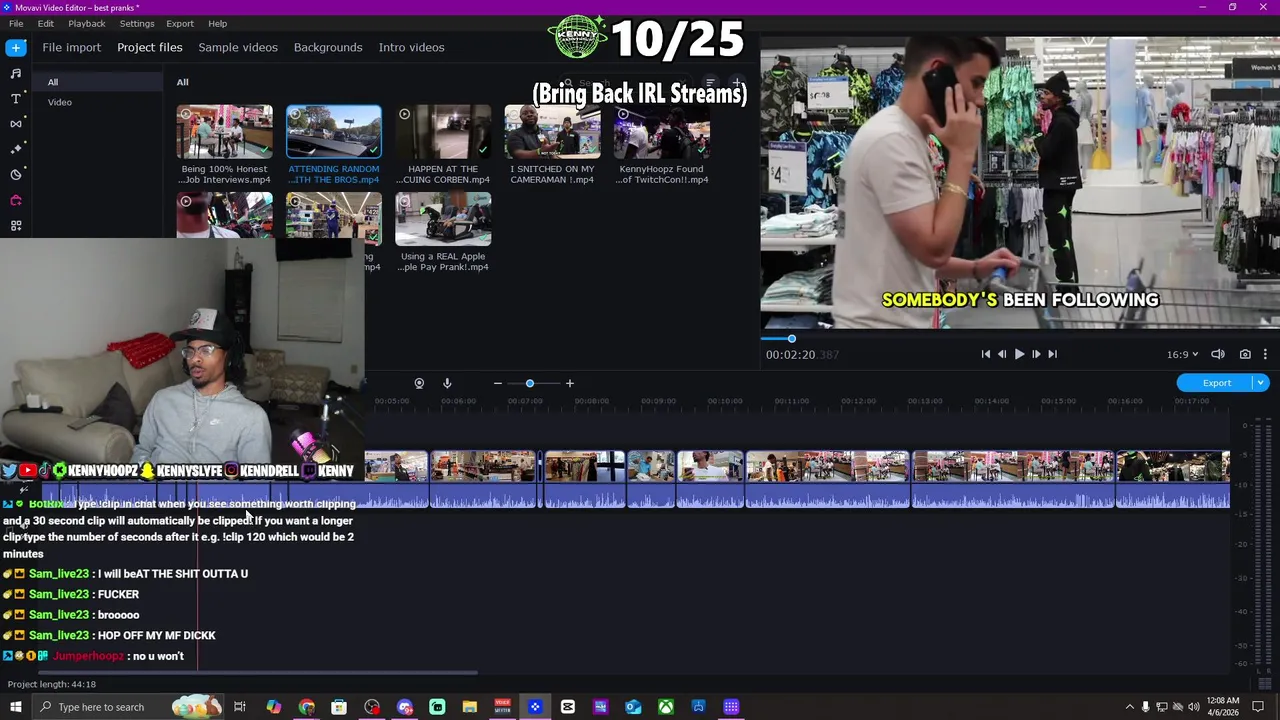Take a snapshot with the camera icon
This screenshot has height=720, width=1280.
tap(1245, 354)
